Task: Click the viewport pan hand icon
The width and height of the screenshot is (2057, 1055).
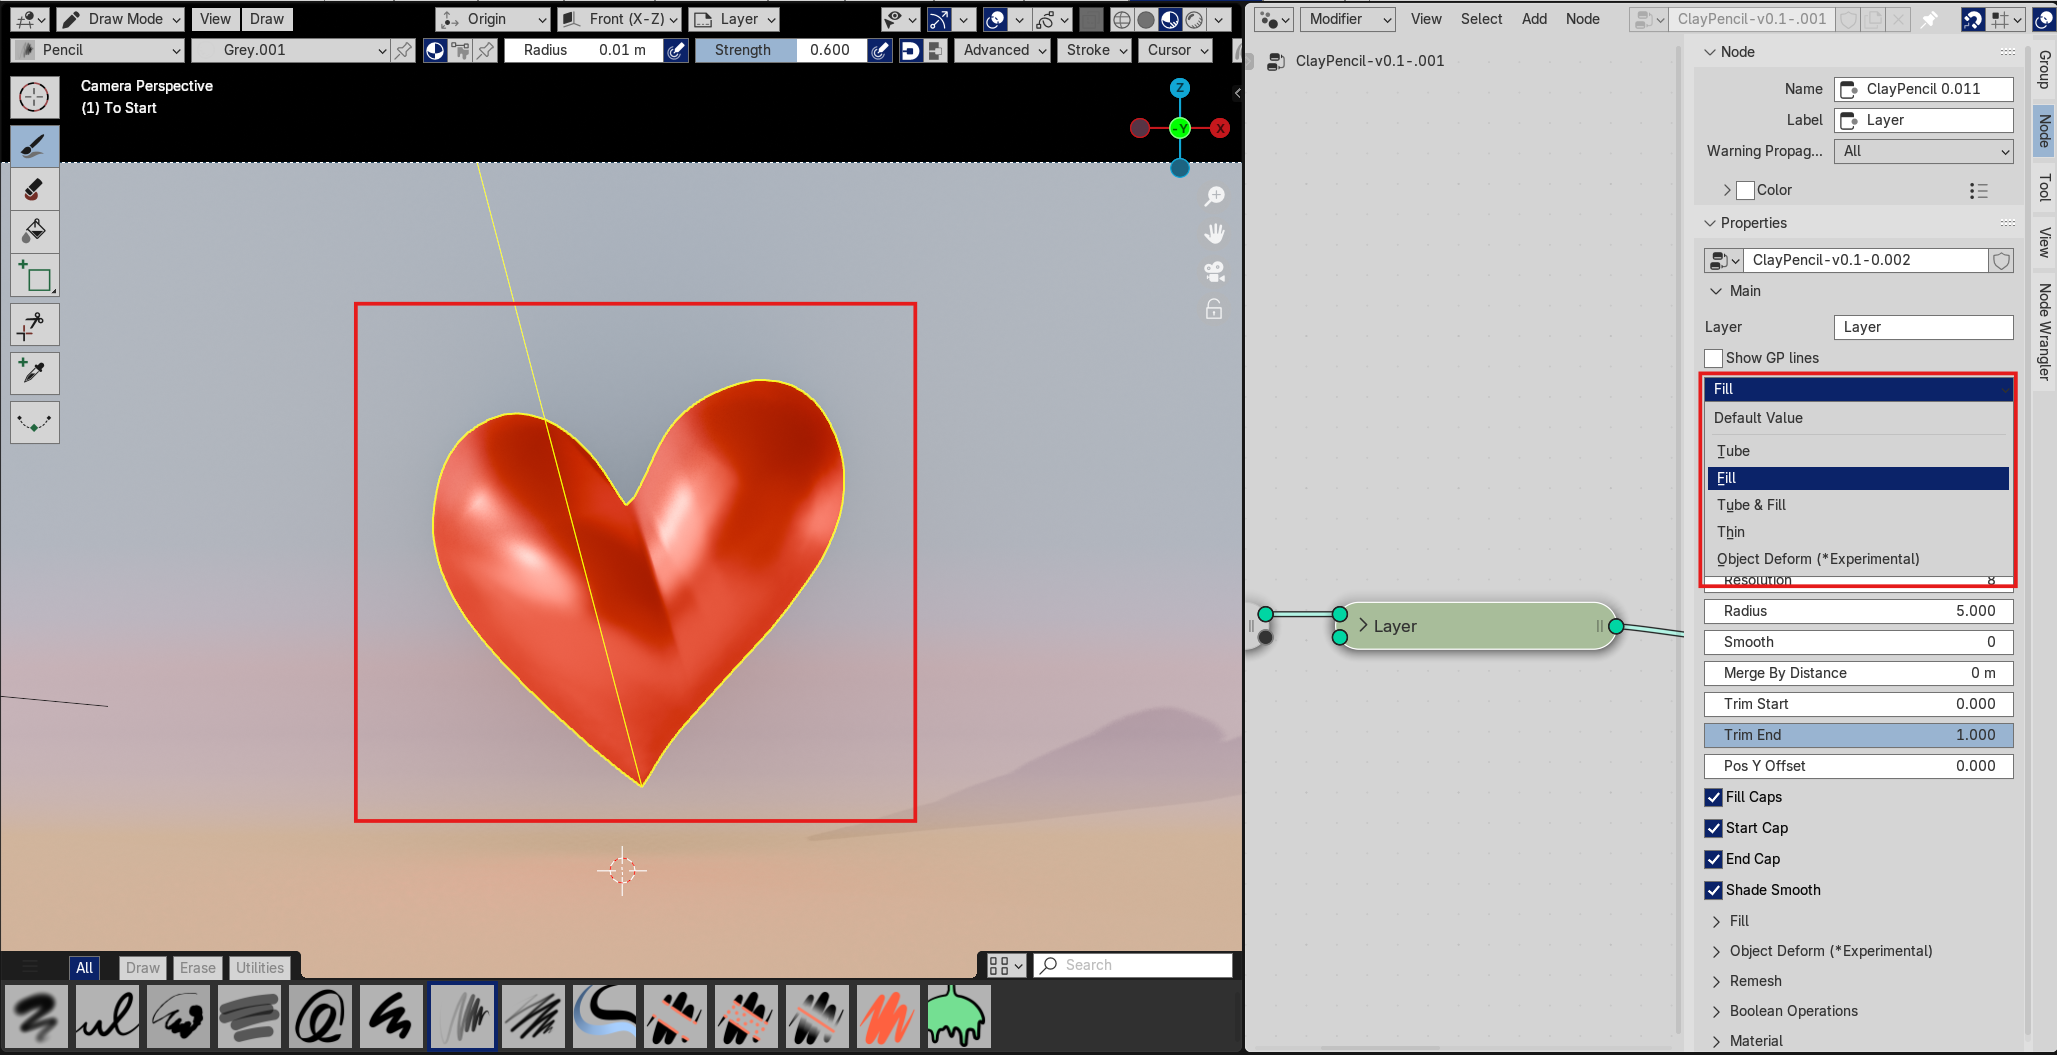Action: (x=1214, y=234)
